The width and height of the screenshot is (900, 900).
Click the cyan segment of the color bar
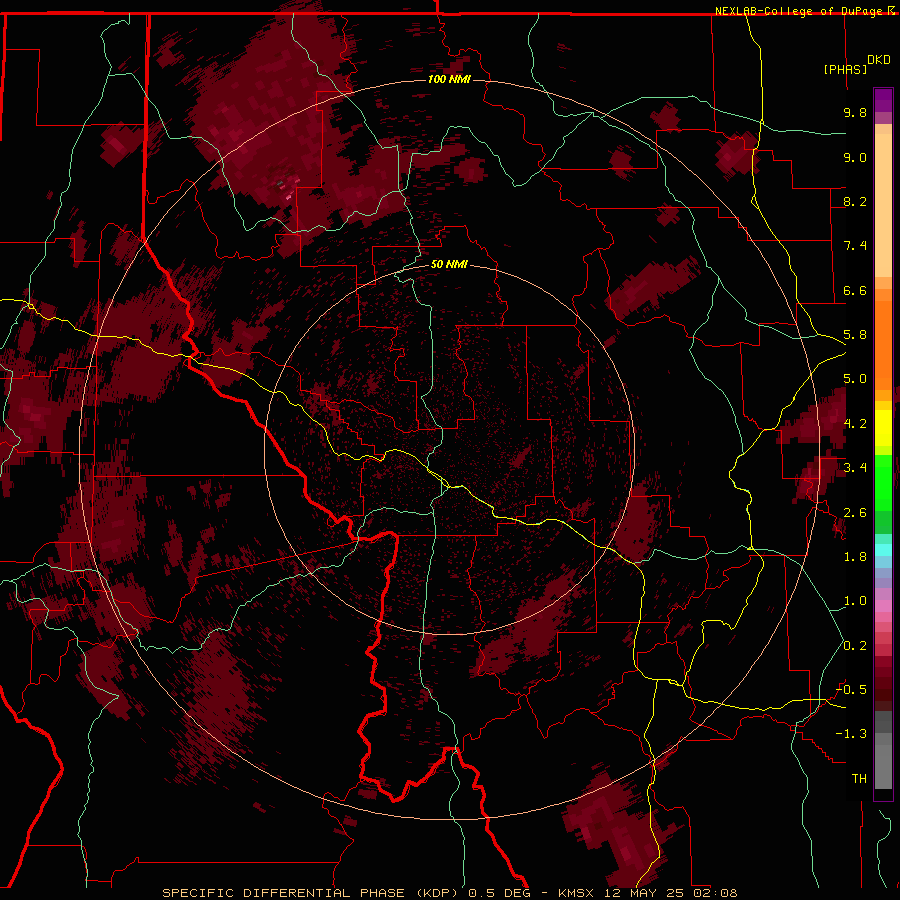(x=883, y=550)
